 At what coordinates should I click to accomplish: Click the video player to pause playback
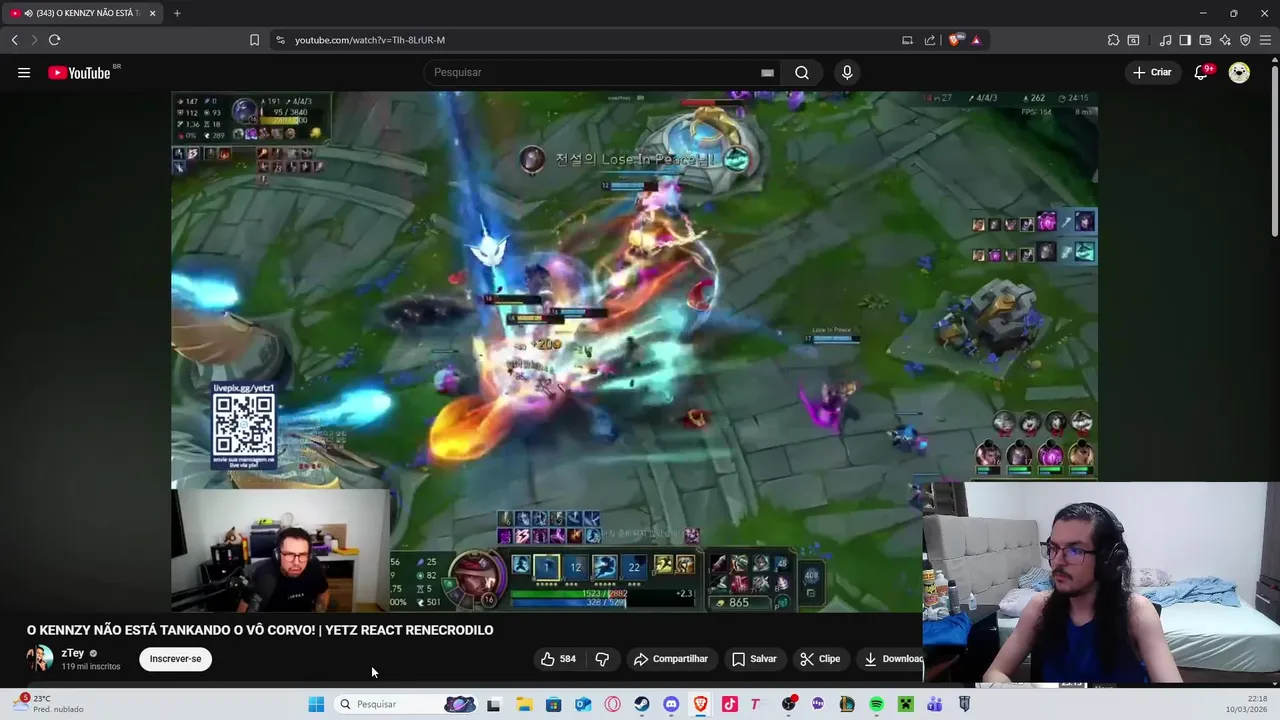click(x=634, y=351)
